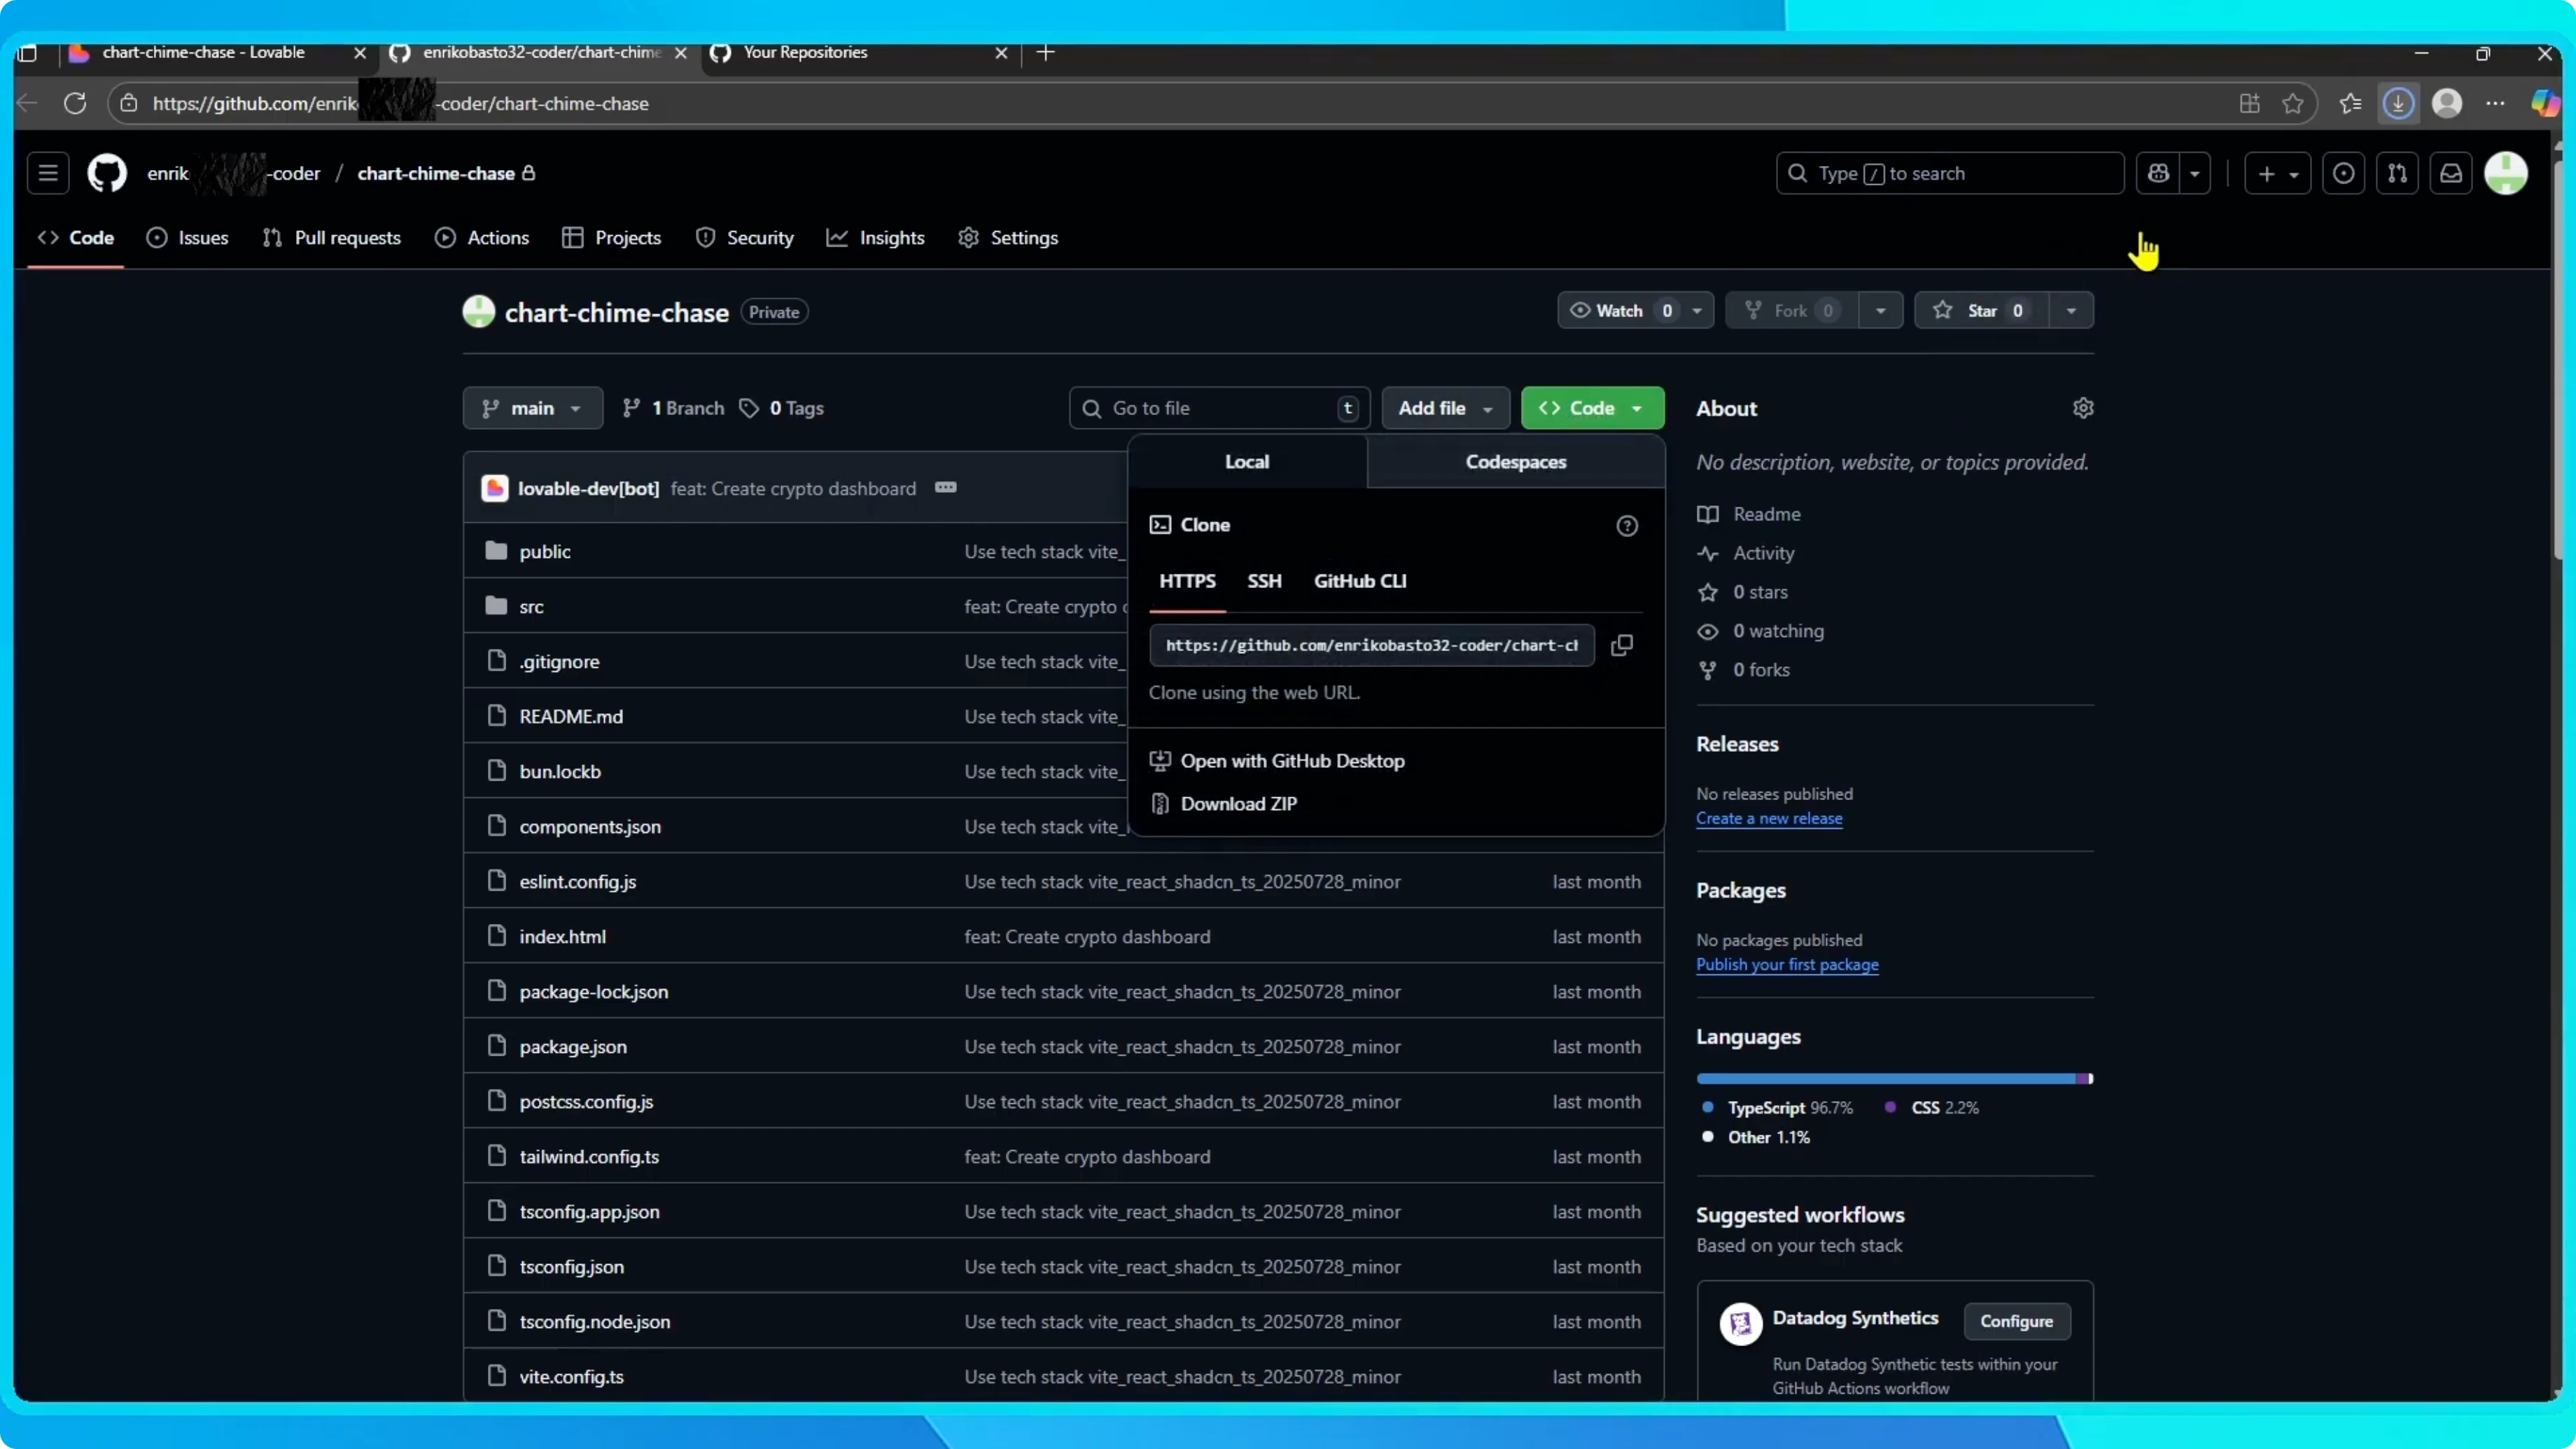Open the Add file dropdown
This screenshot has height=1449, width=2576.
1445,408
